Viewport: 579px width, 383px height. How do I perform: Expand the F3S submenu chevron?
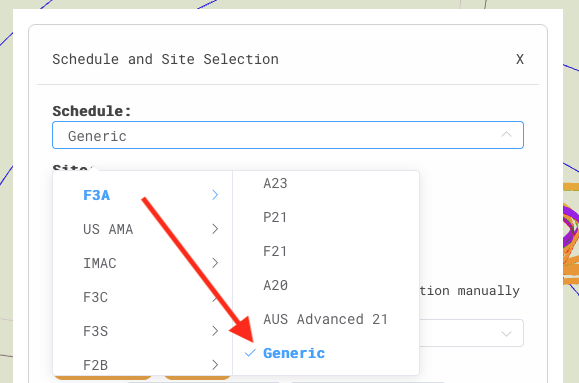[x=215, y=331]
